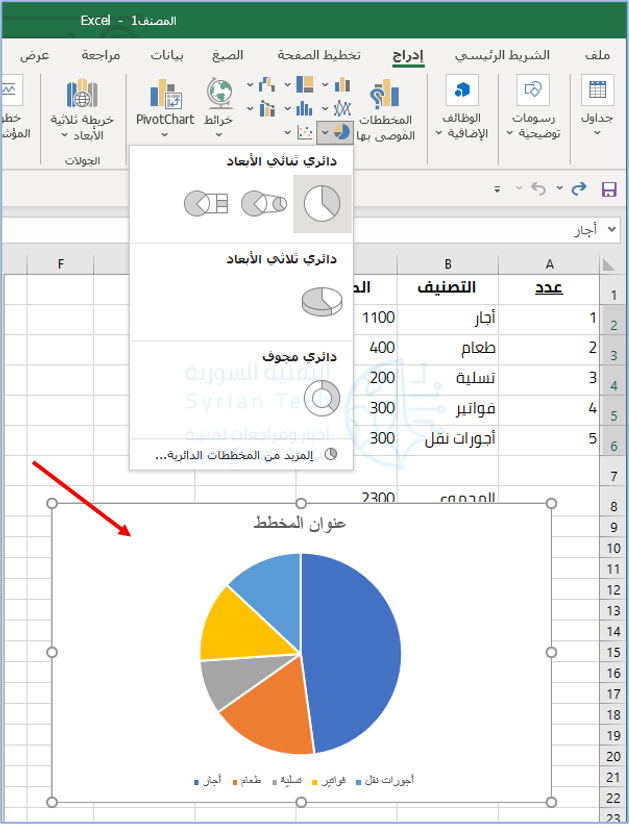Image resolution: width=629 pixels, height=824 pixels.
Task: Click the line chart insert icon
Action: 342,109
